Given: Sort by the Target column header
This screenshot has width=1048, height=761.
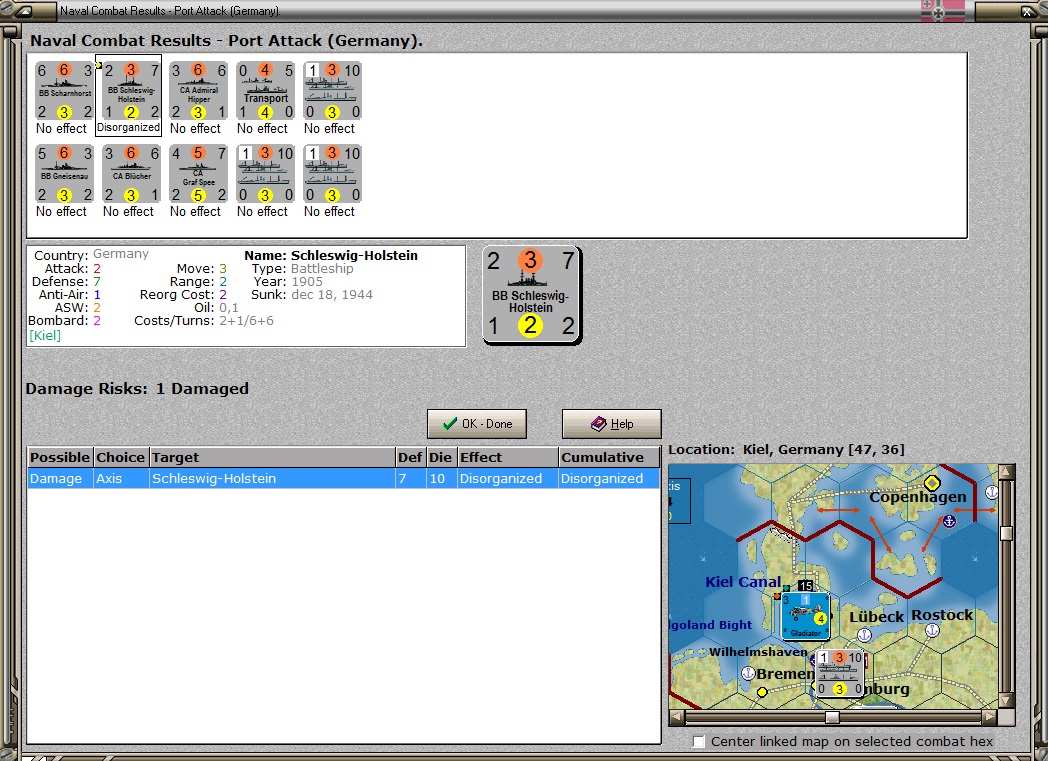Looking at the screenshot, I should (x=272, y=457).
